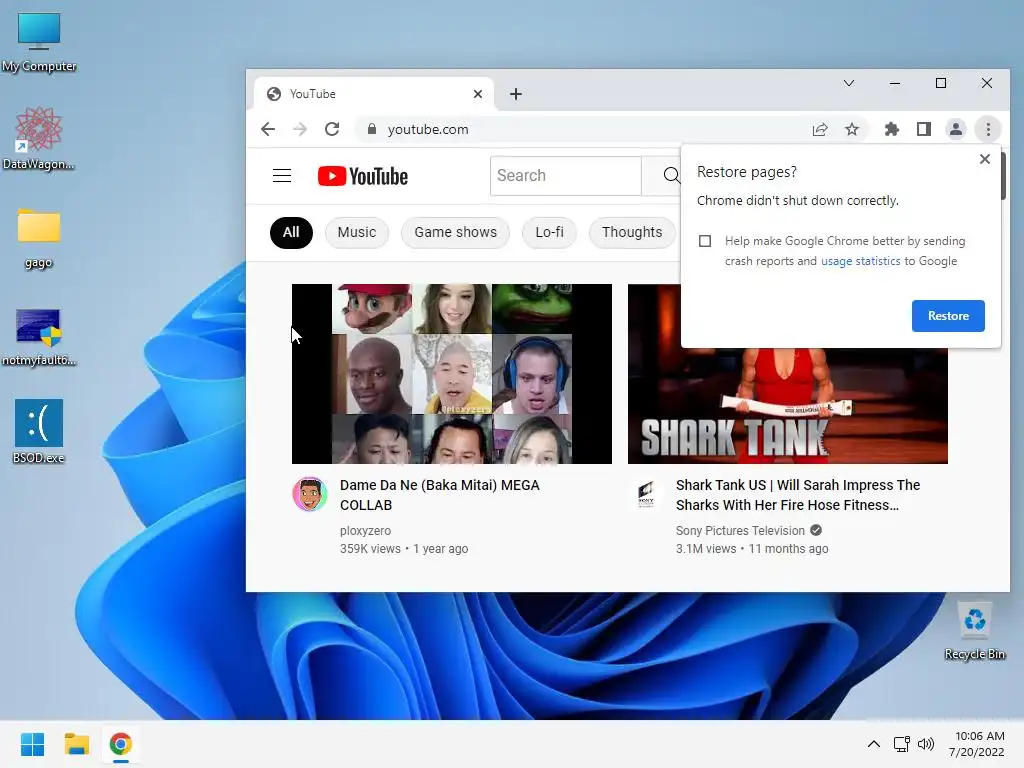The image size is (1024, 768).
Task: Select the Game shows filter chip
Action: tap(455, 232)
